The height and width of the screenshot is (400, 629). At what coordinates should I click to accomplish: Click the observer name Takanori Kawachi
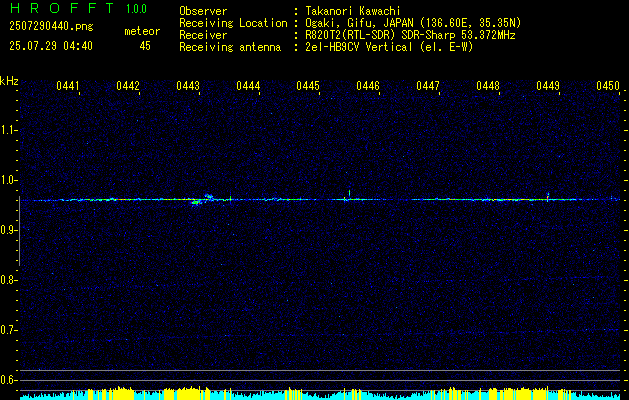(353, 11)
